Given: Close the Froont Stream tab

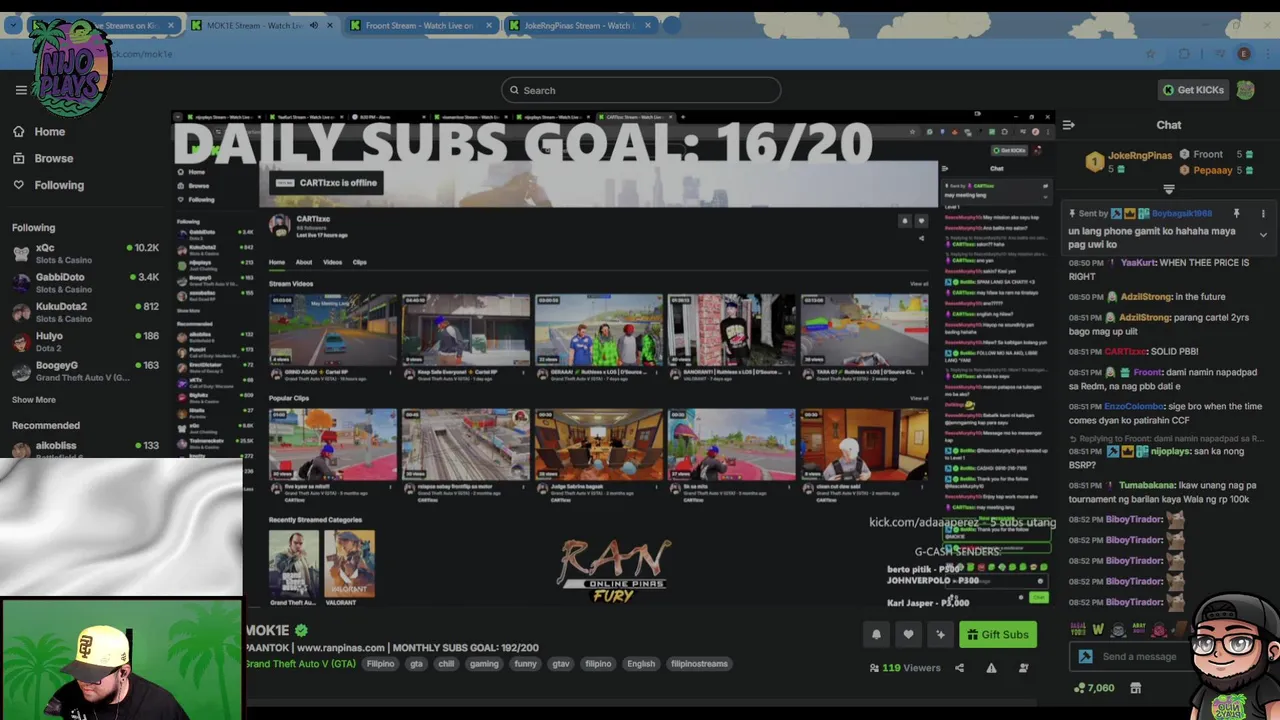Looking at the screenshot, I should 488,26.
